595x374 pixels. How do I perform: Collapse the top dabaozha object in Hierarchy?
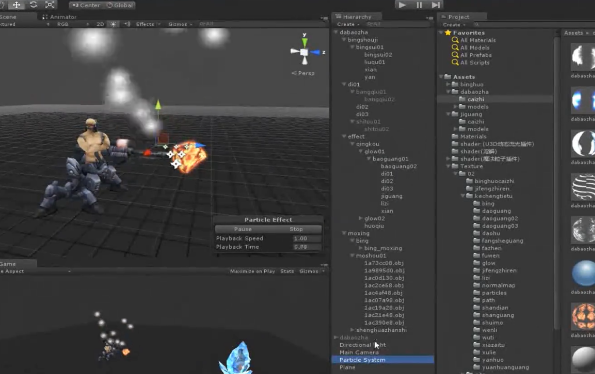pyautogui.click(x=336, y=32)
